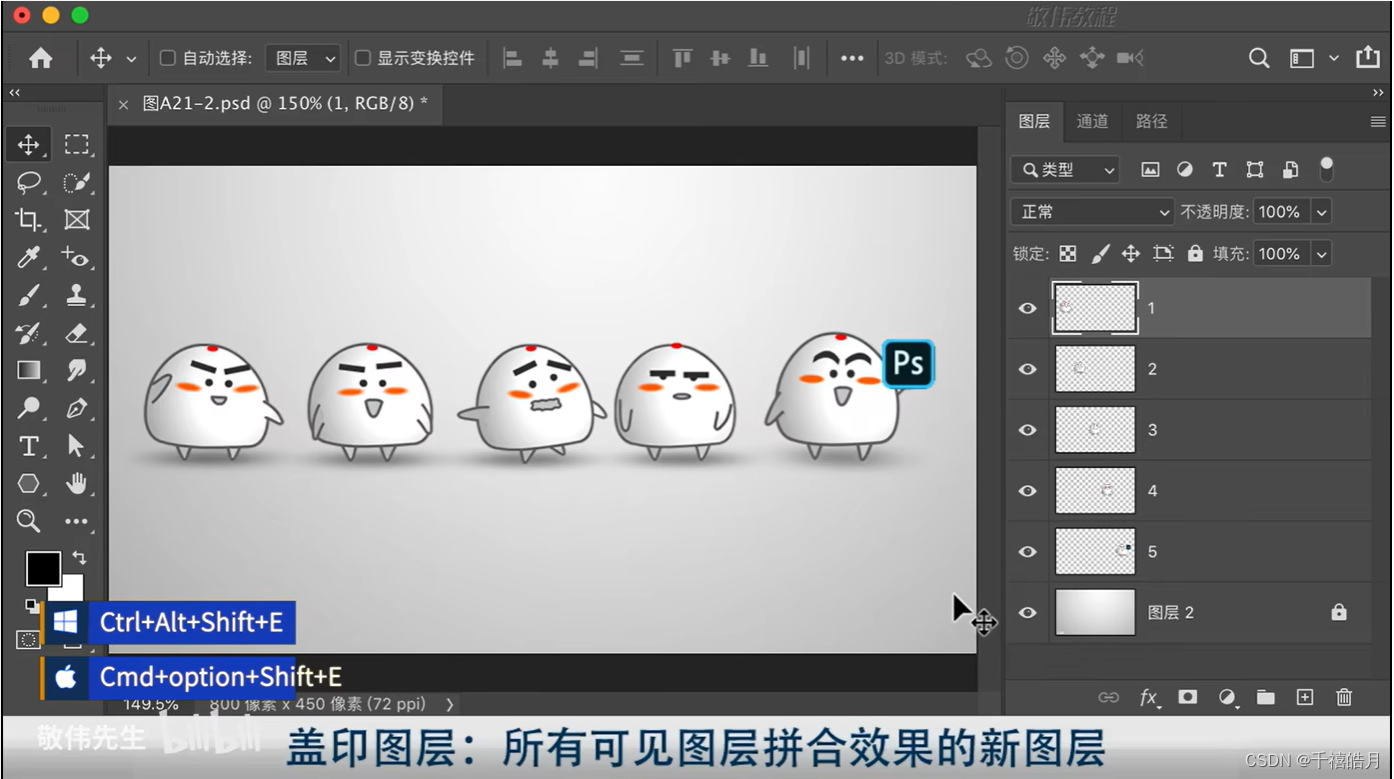
Task: Open the 正常 blend mode dropdown
Action: click(x=1092, y=212)
